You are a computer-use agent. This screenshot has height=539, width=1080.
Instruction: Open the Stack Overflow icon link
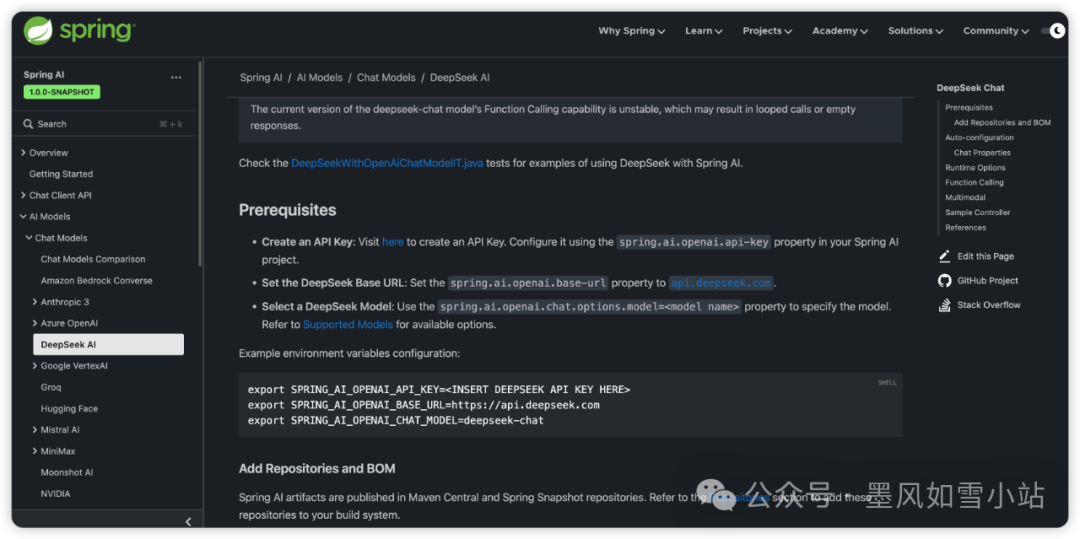(945, 305)
